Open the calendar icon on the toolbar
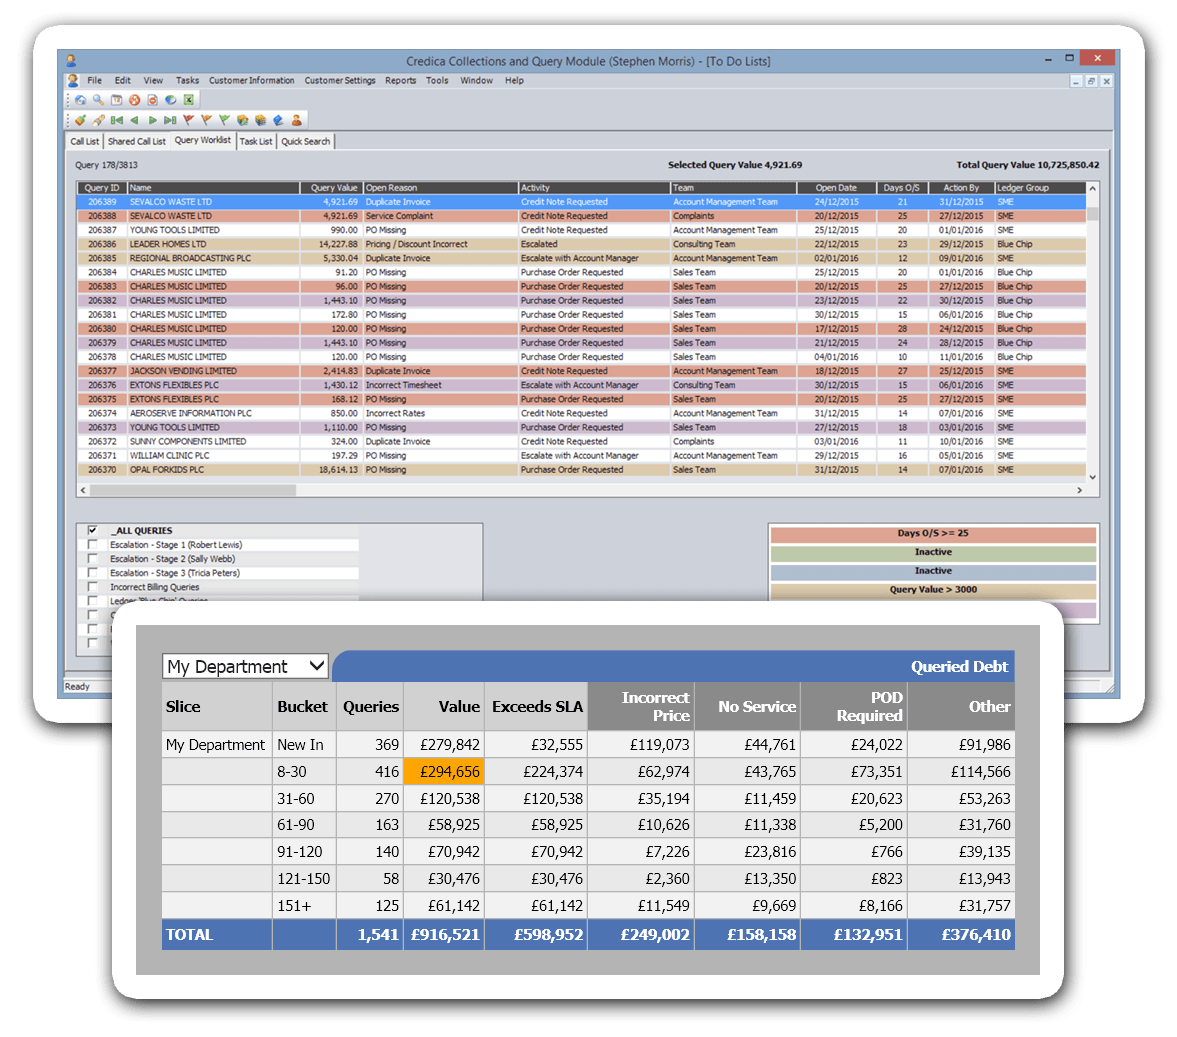The width and height of the screenshot is (1177, 1037). [x=115, y=99]
